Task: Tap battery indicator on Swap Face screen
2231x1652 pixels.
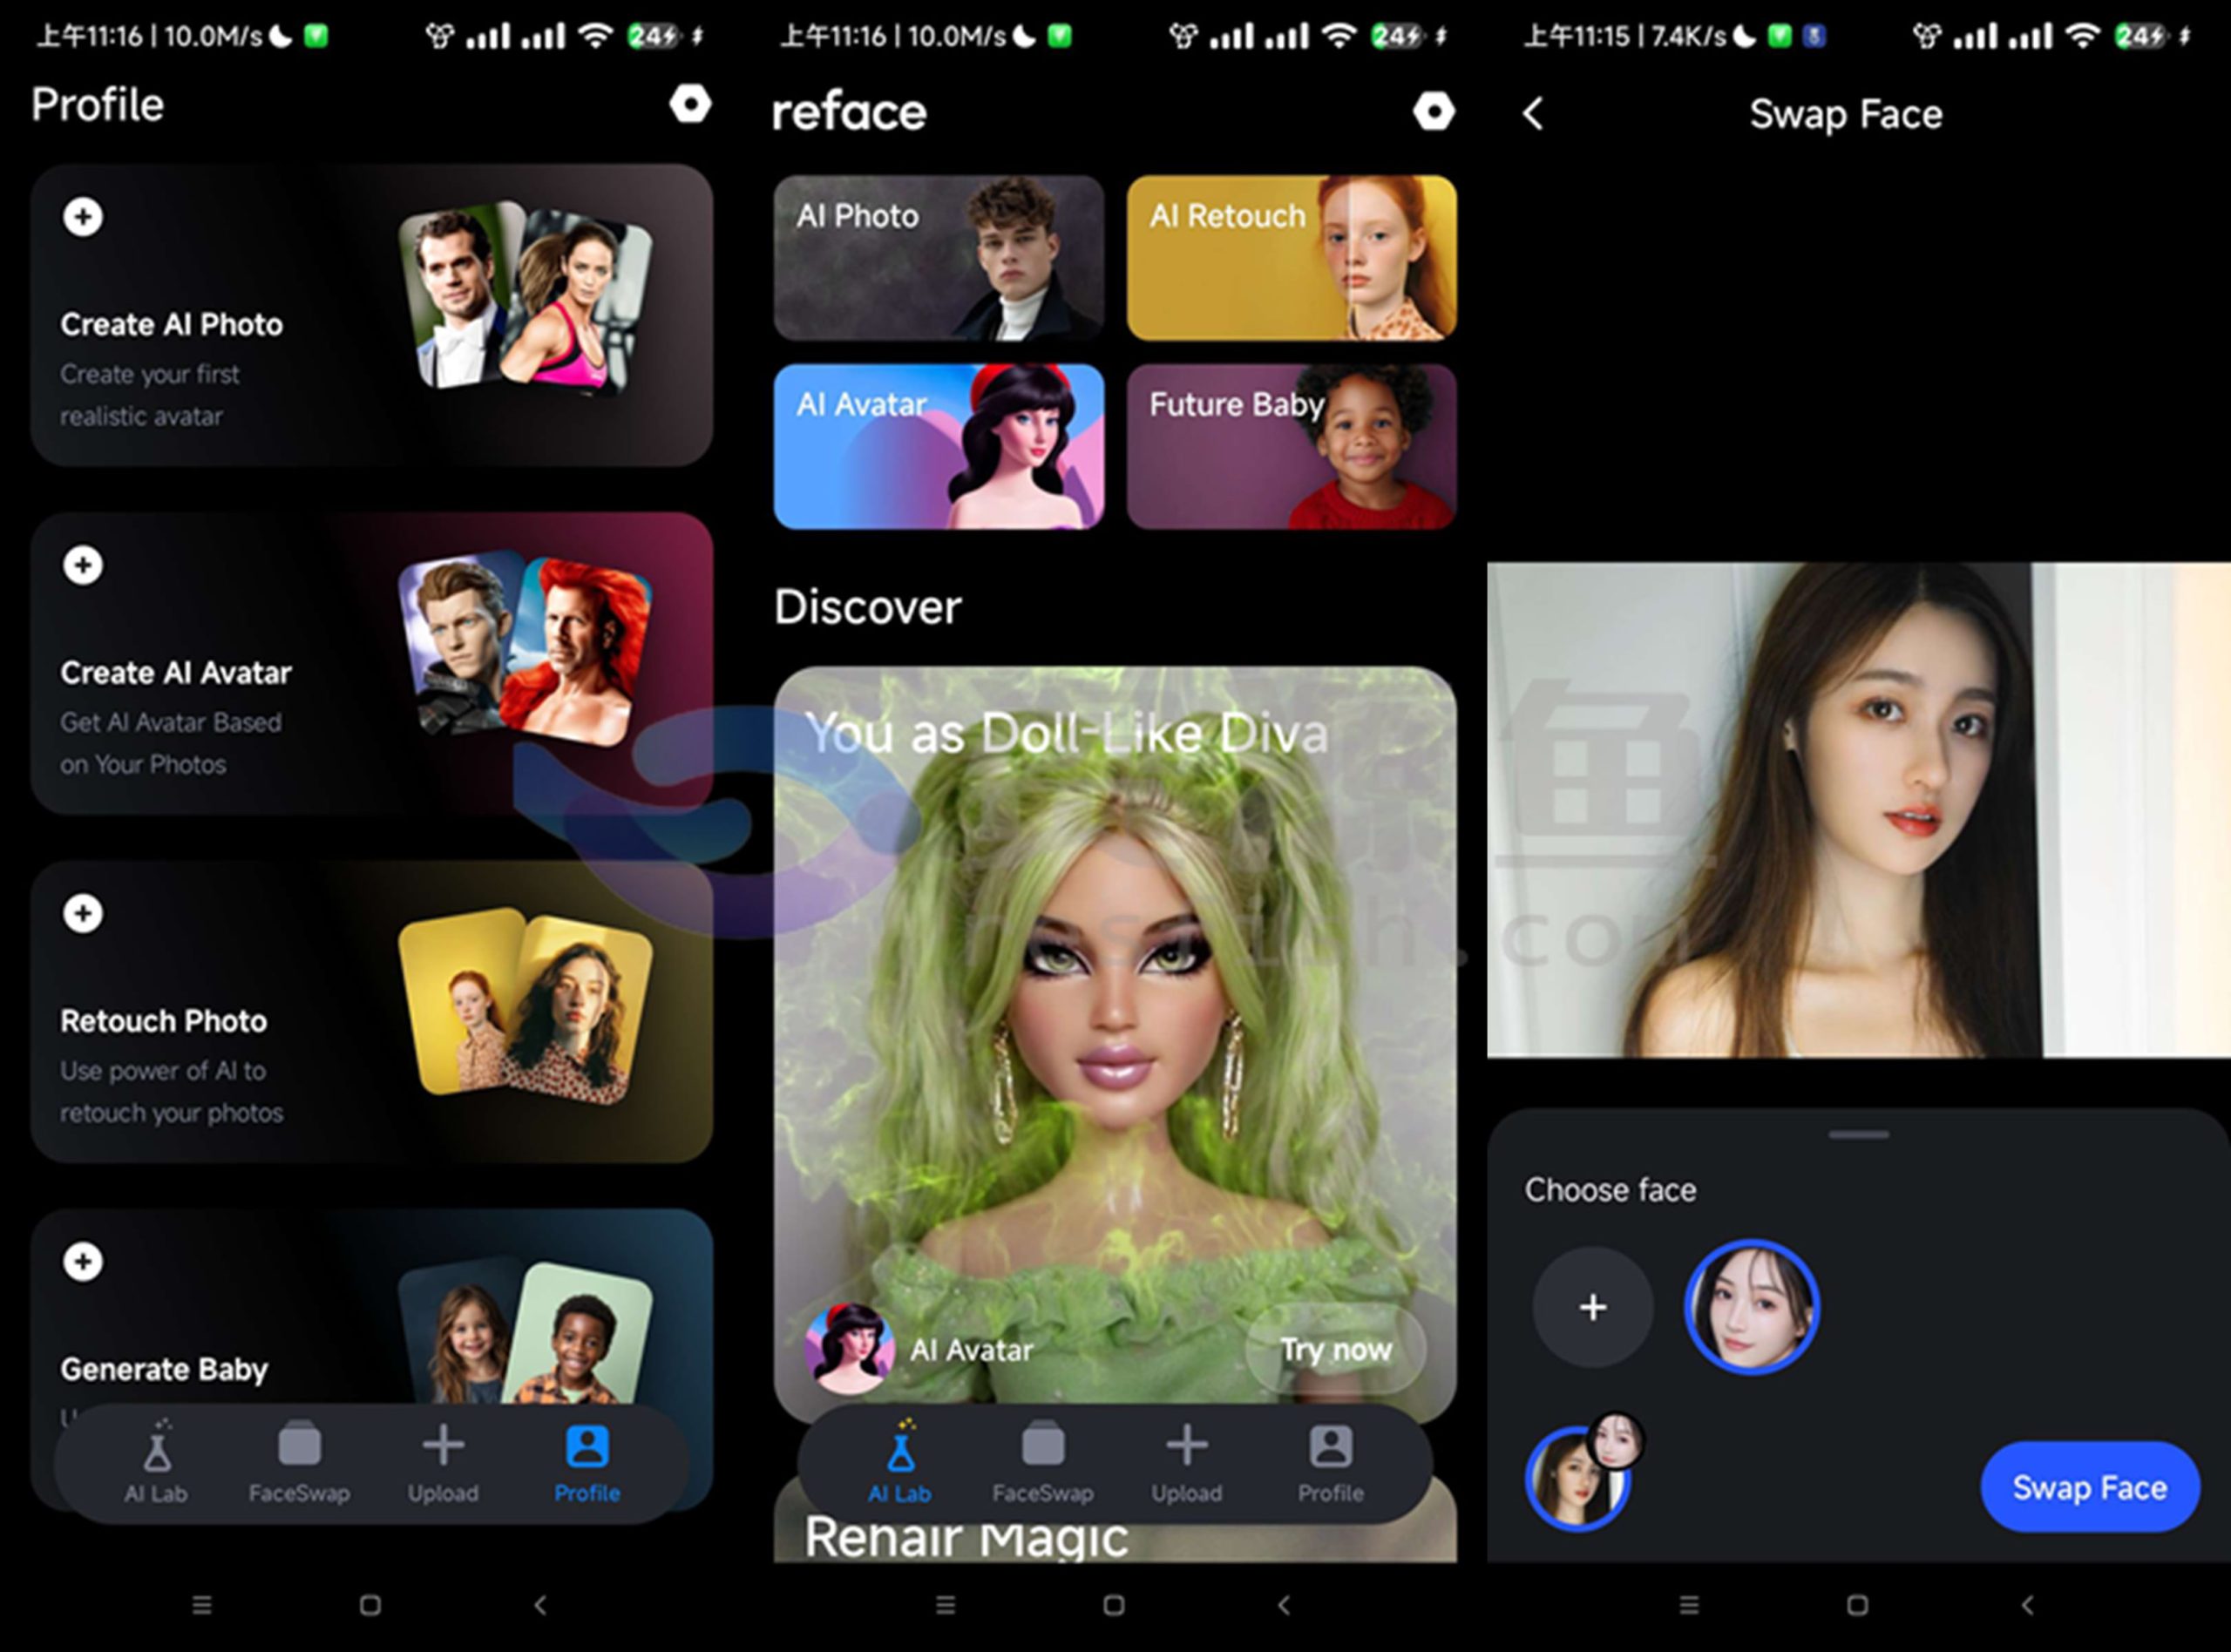Action: pos(2140,36)
